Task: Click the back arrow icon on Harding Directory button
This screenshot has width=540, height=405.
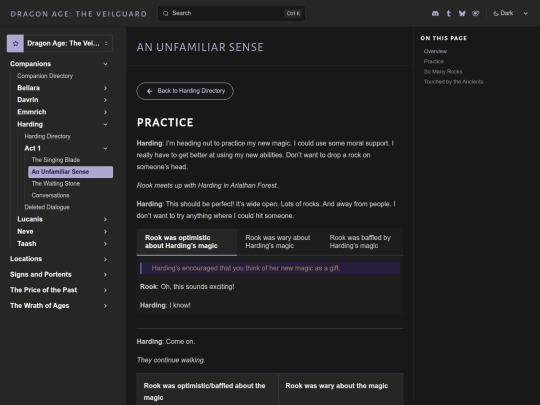Action: 149,91
